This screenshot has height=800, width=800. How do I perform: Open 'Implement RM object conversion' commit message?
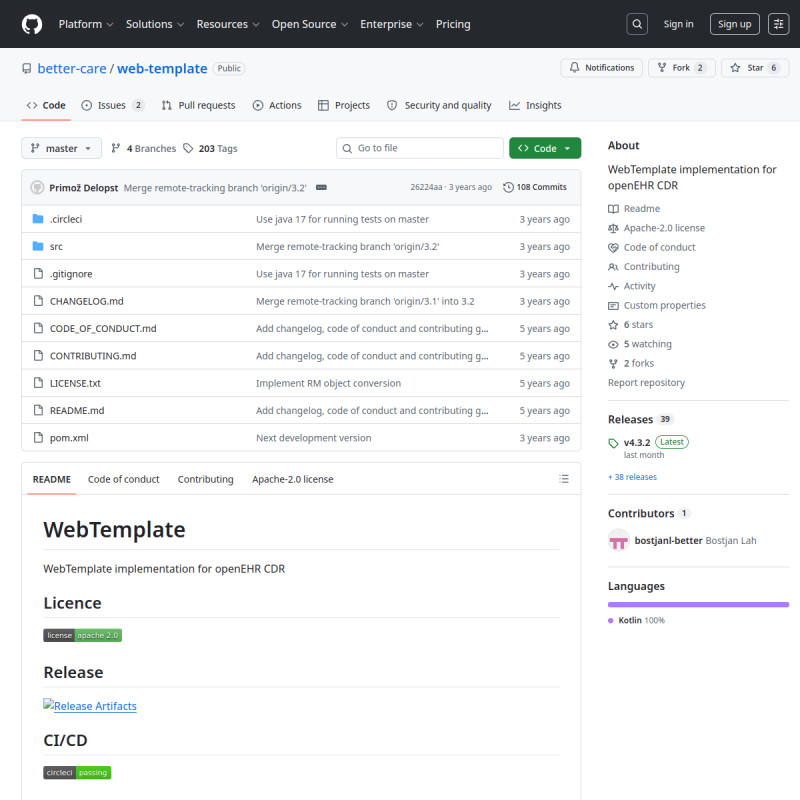pos(329,383)
